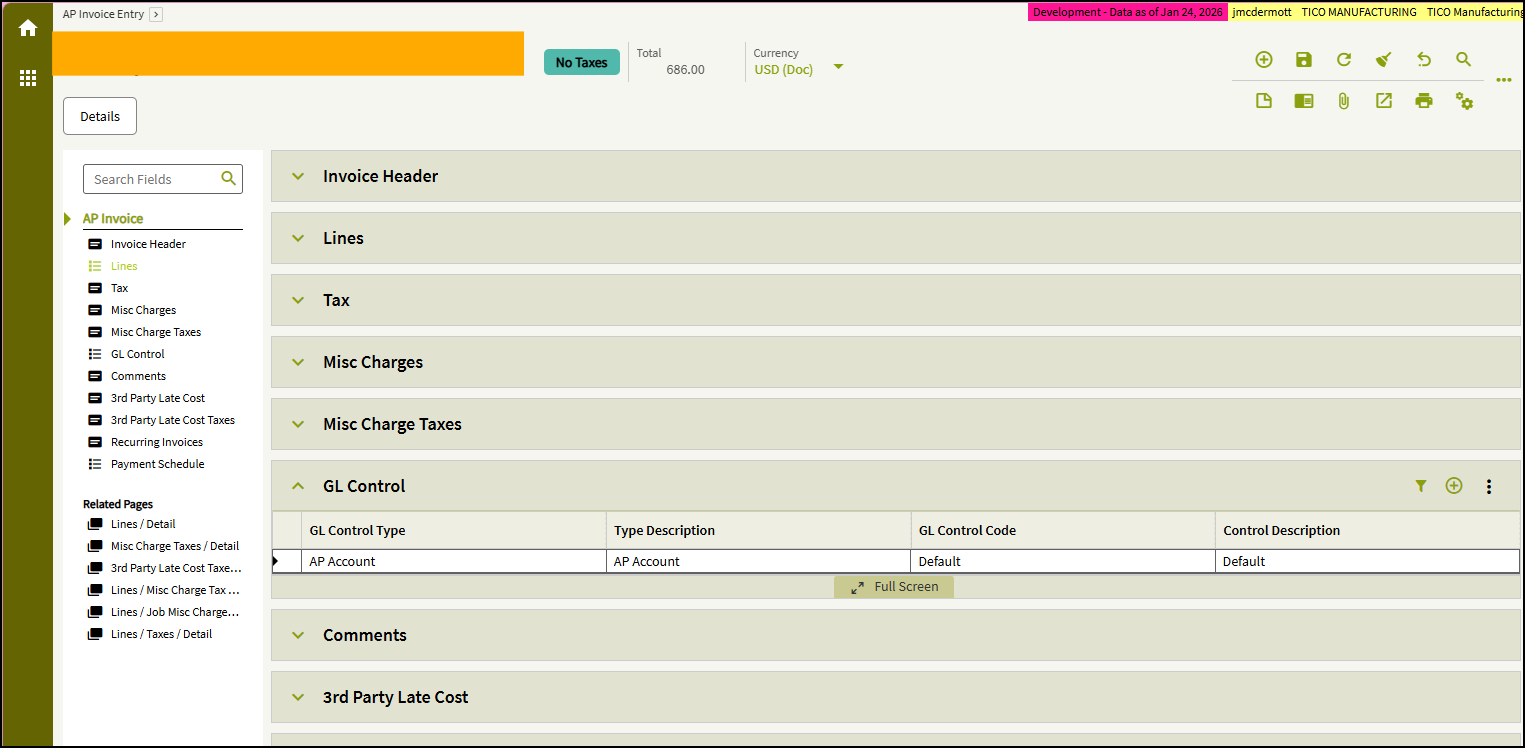Click the Full Screen grid button
This screenshot has width=1525, height=748.
[894, 587]
